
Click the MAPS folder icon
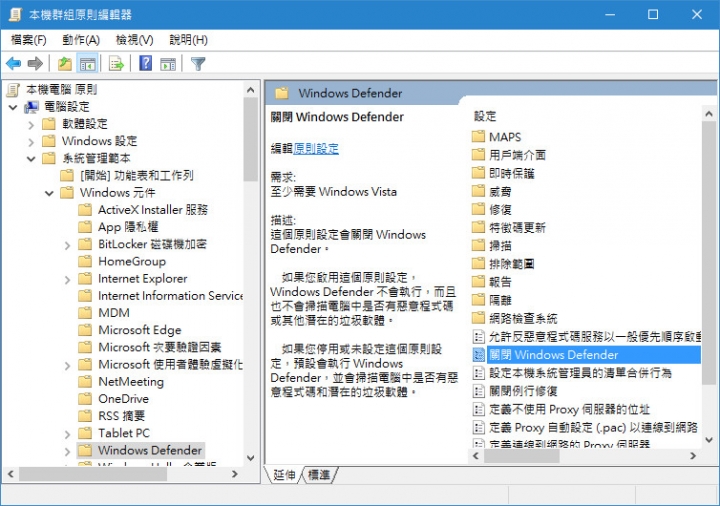click(478, 136)
